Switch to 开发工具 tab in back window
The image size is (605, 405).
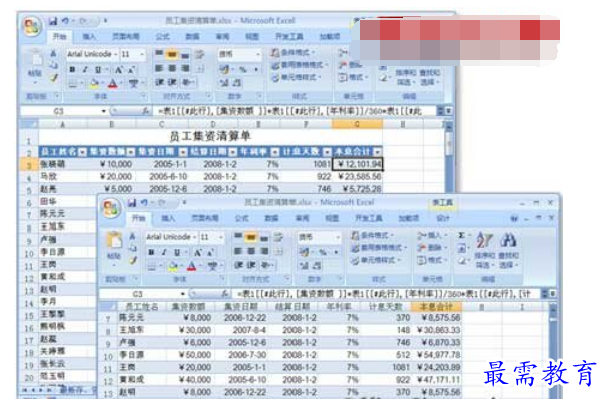point(289,37)
